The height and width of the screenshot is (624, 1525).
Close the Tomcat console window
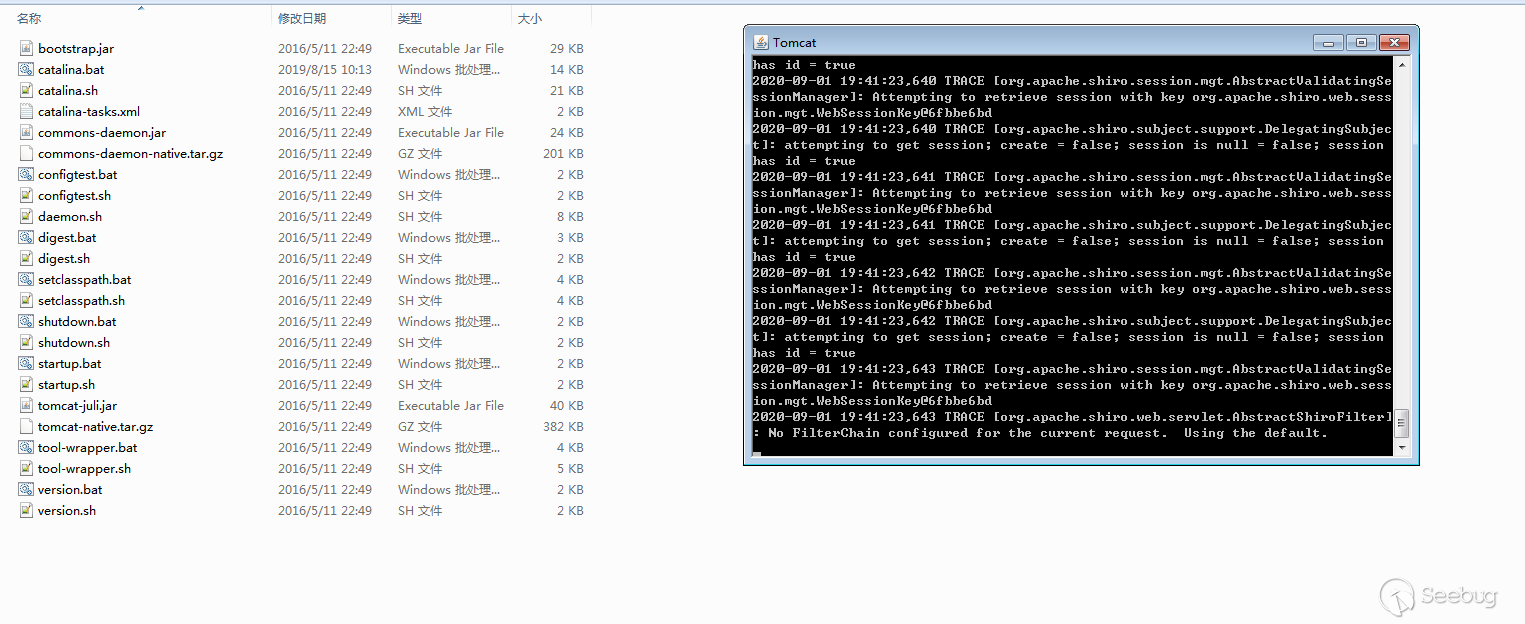(x=1394, y=42)
